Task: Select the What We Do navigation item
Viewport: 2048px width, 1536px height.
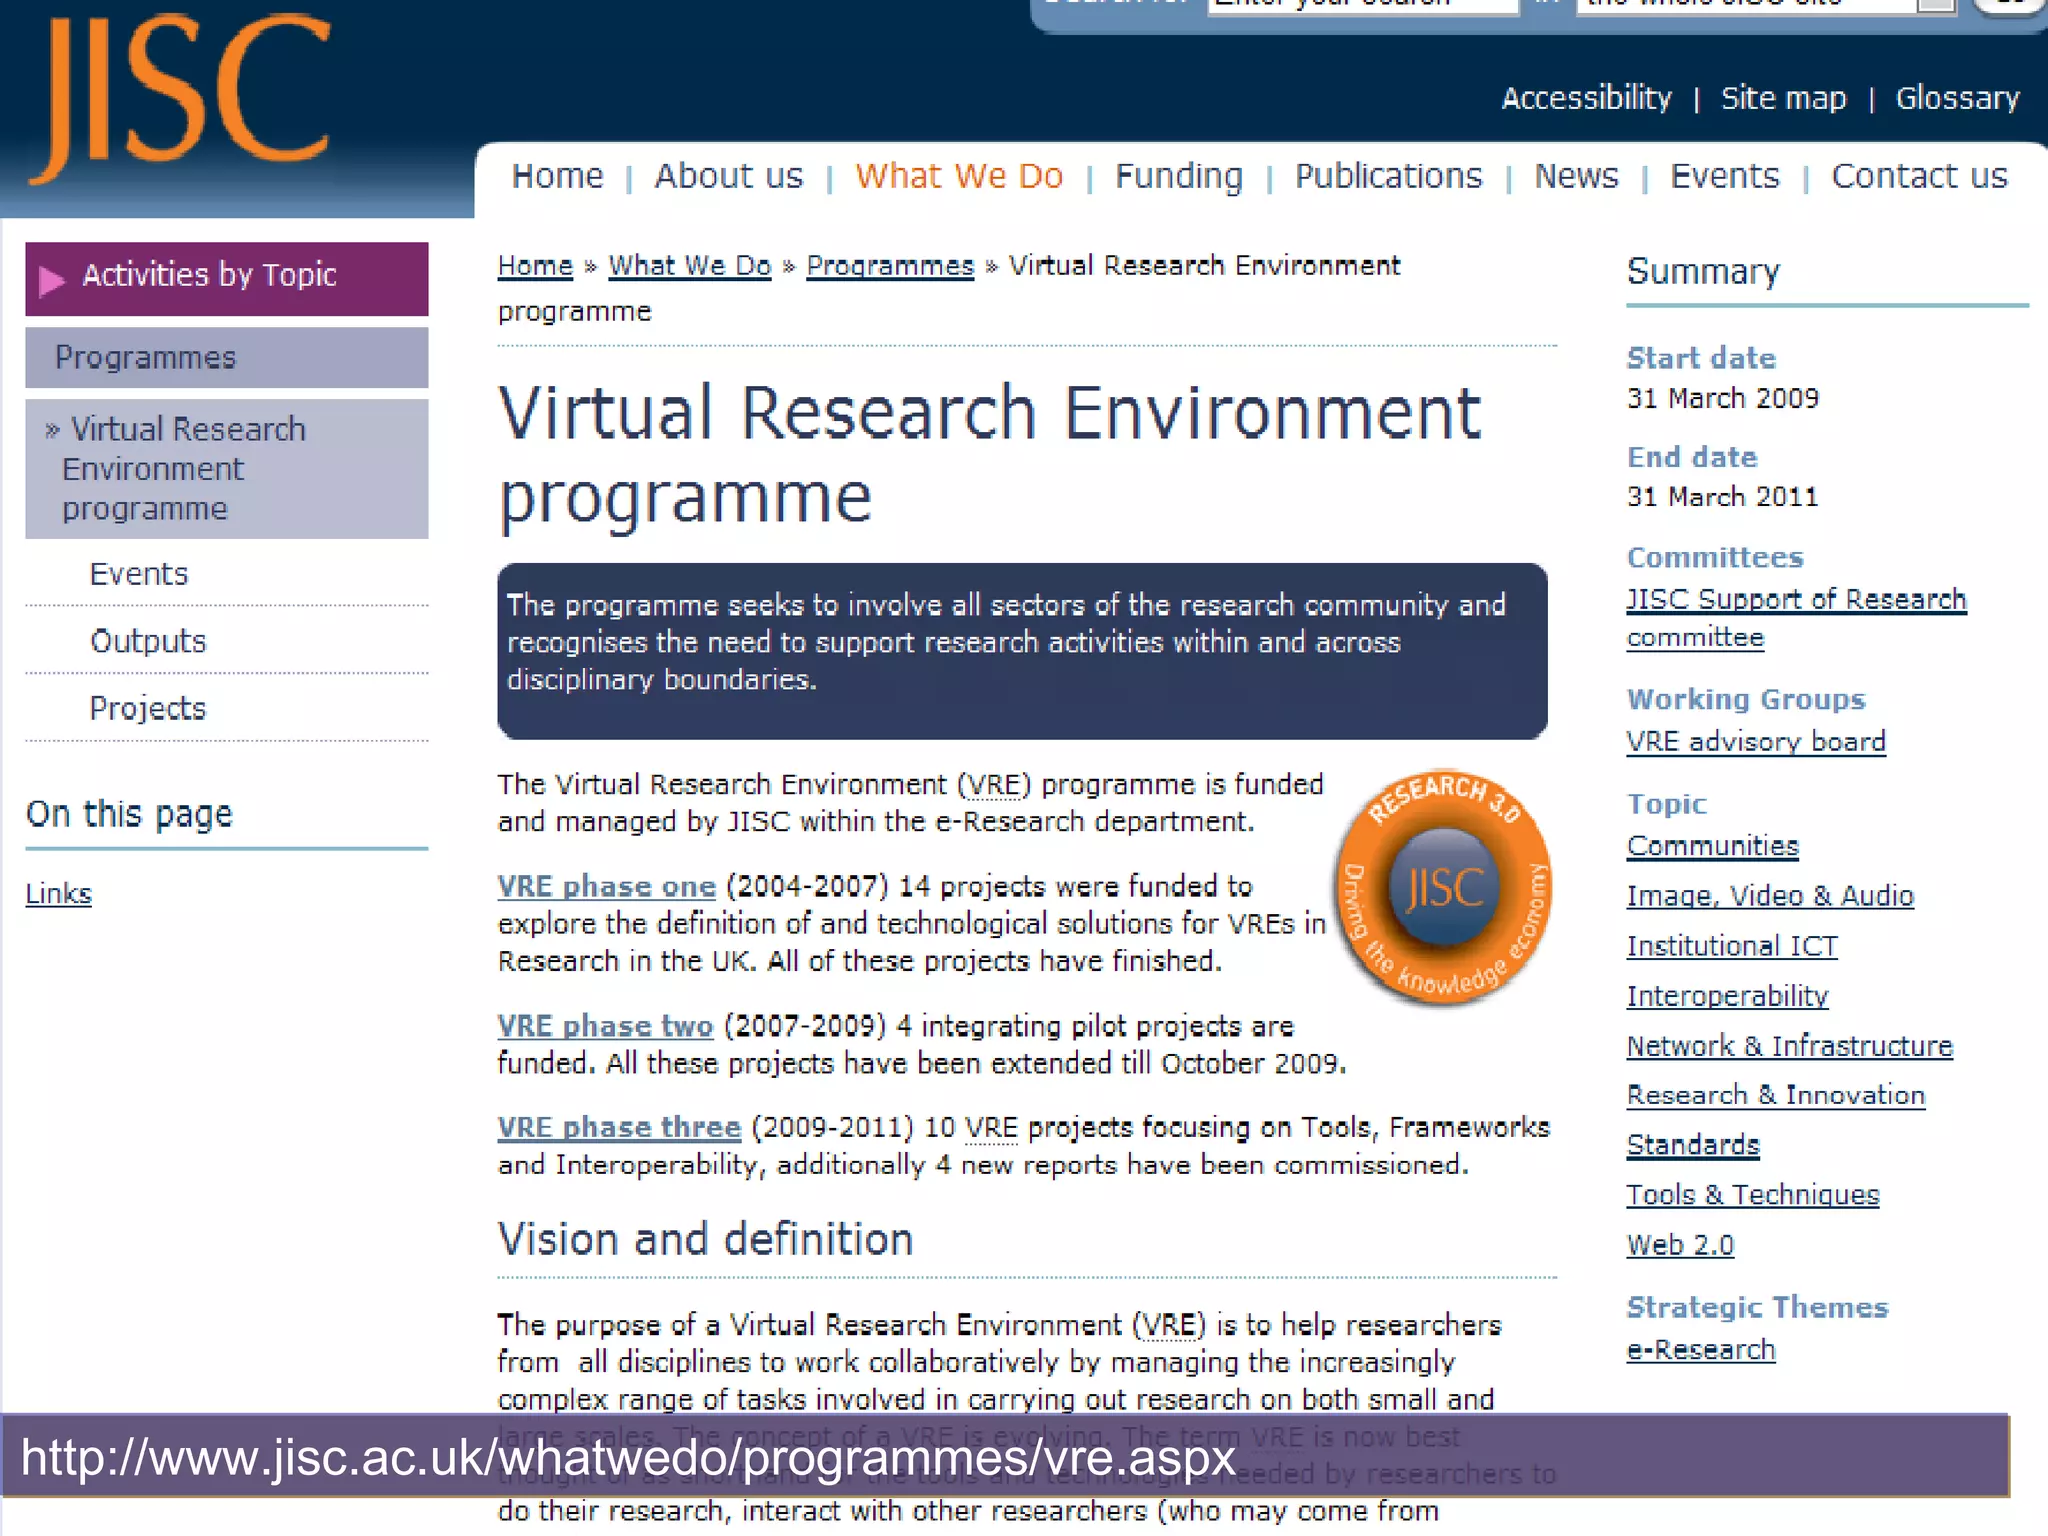Action: [959, 176]
